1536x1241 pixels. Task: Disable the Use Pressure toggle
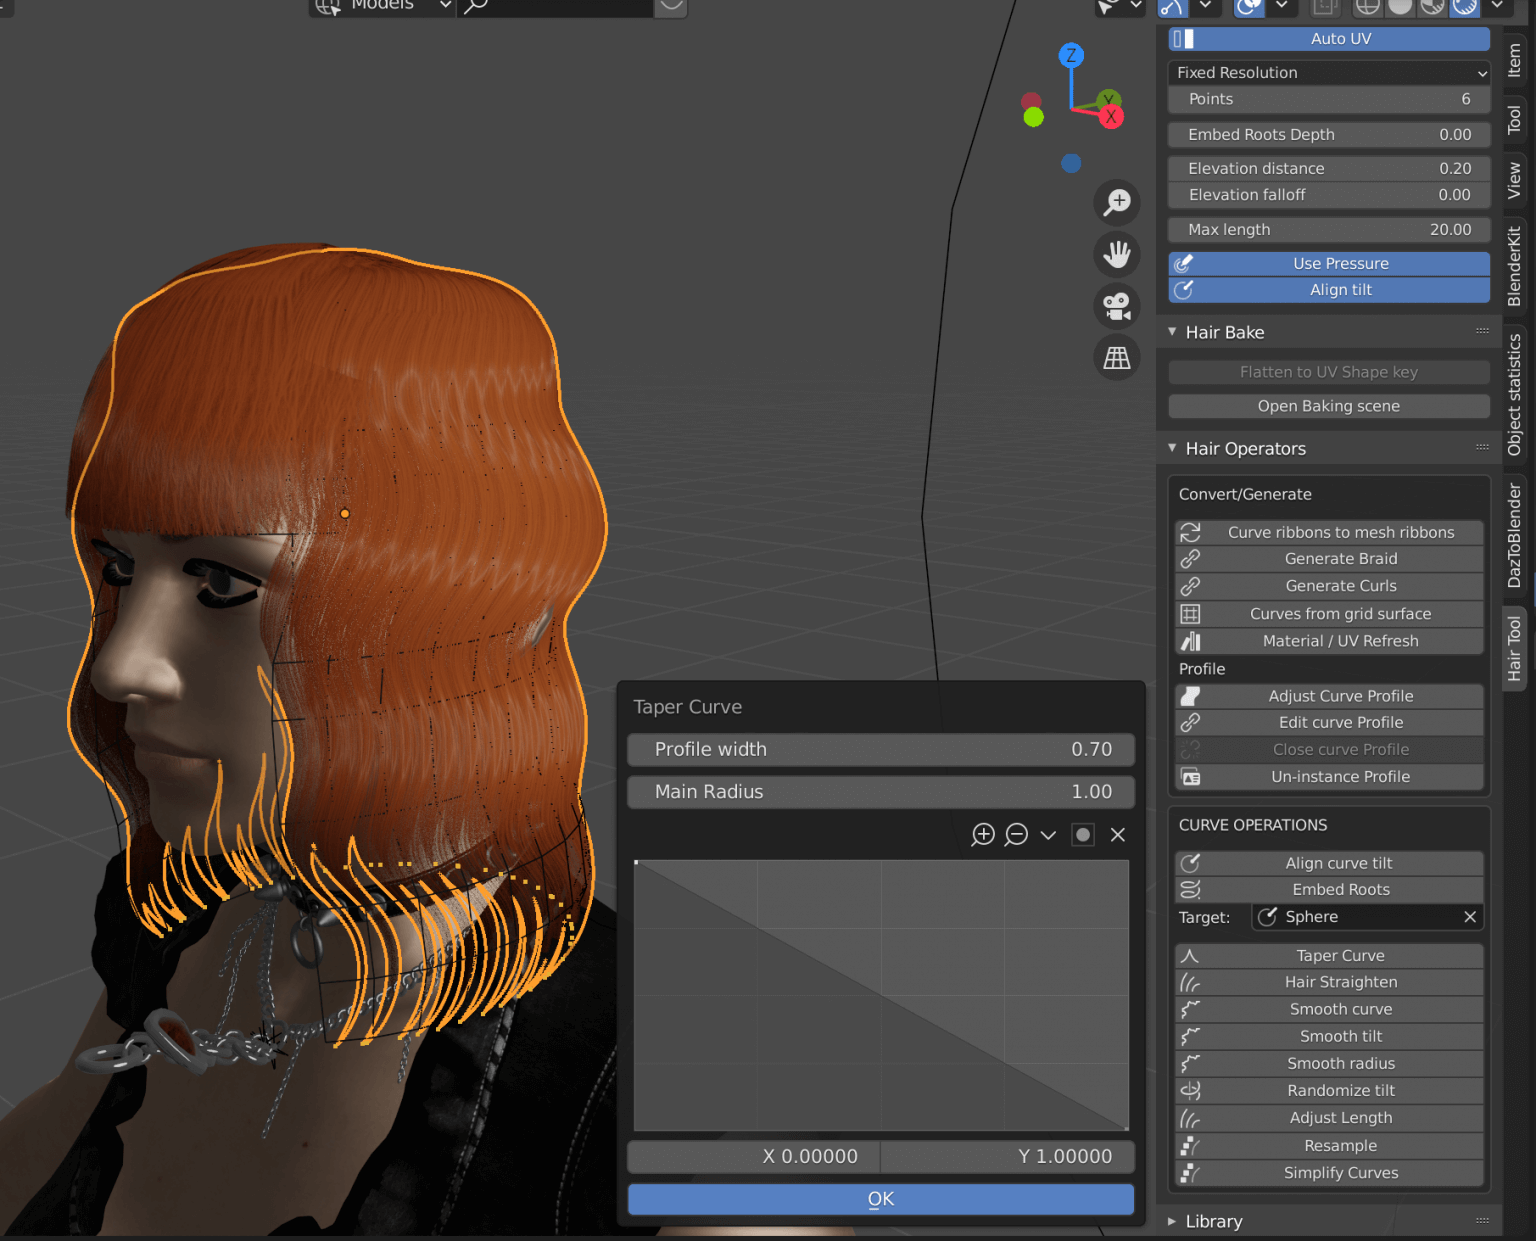tap(1329, 263)
